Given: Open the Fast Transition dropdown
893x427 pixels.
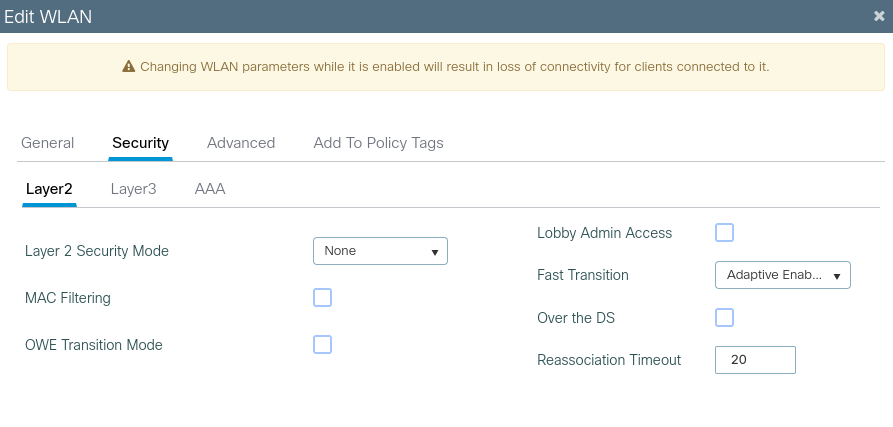Looking at the screenshot, I should [782, 275].
